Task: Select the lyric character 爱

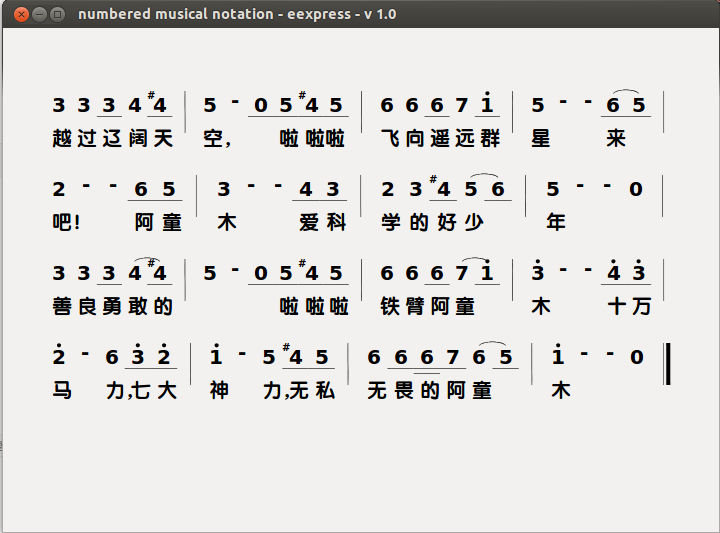Action: (x=309, y=222)
